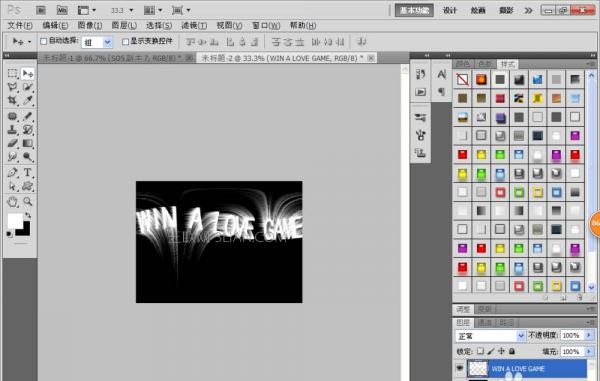Viewport: 600px width, 381px height.
Task: Switch to the 摄影 workspace
Action: [x=506, y=10]
